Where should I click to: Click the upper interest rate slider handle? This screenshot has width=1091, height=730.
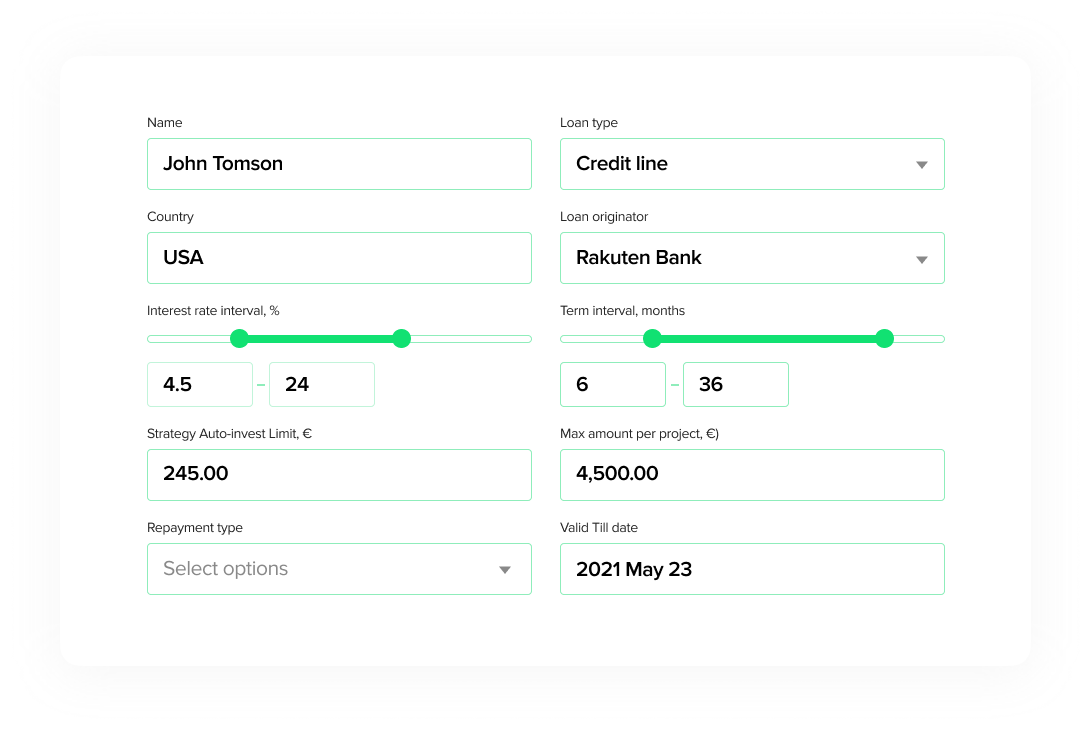(401, 339)
